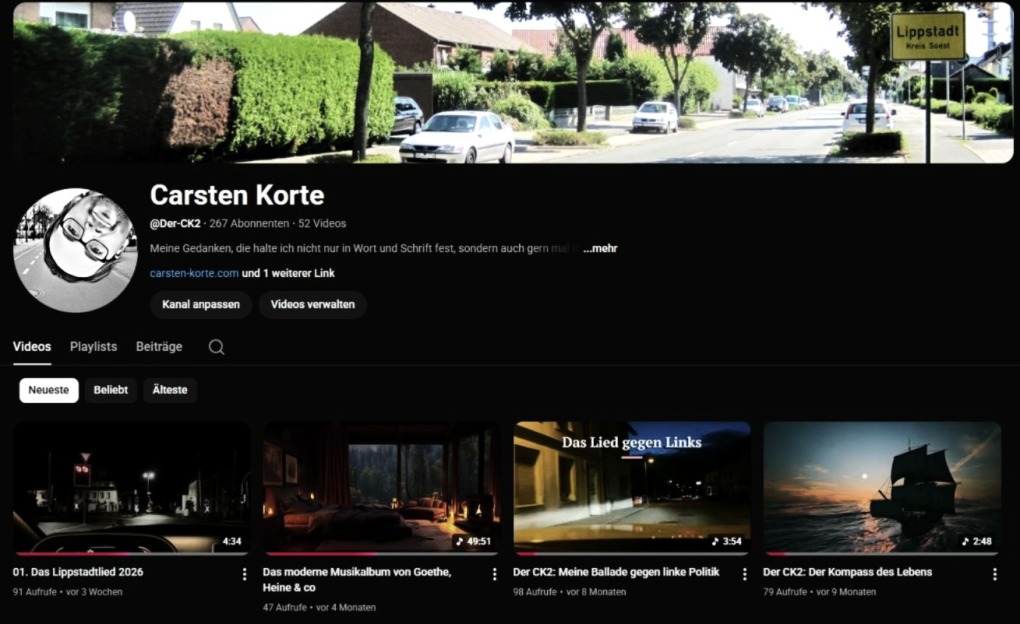The width and height of the screenshot is (1020, 624).
Task: Select the Älteste sort filter
Action: [170, 390]
